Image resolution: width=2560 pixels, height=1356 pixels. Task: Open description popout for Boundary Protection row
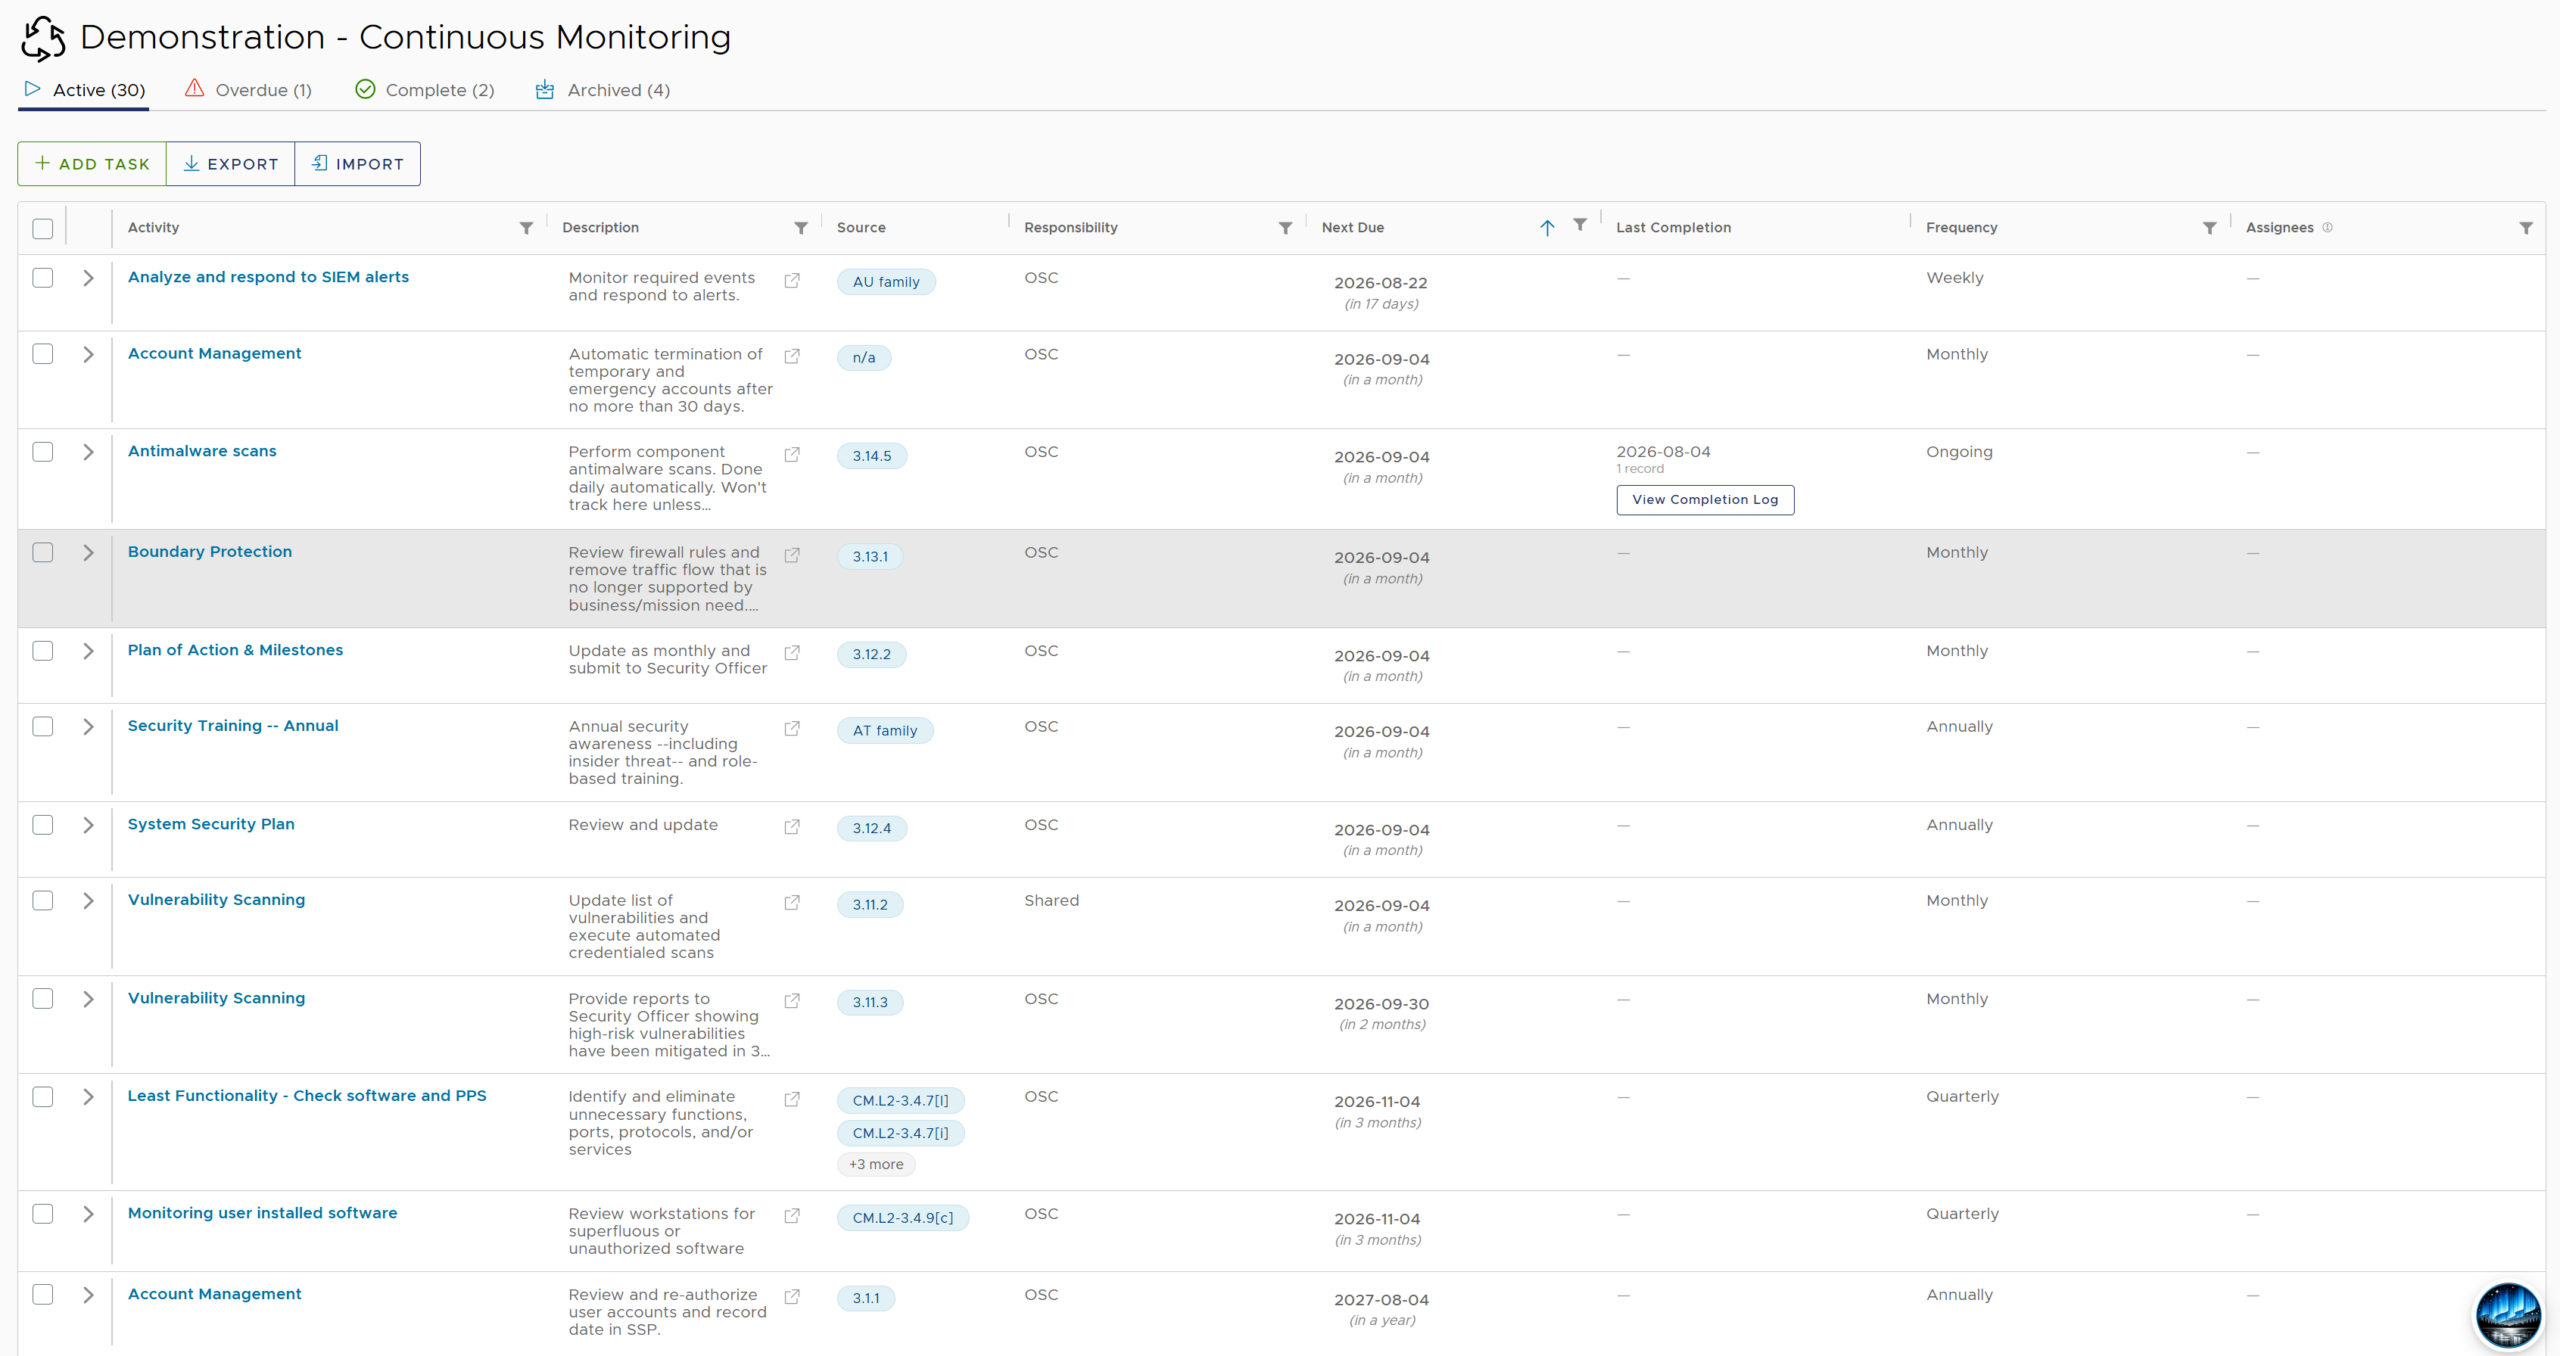click(792, 555)
